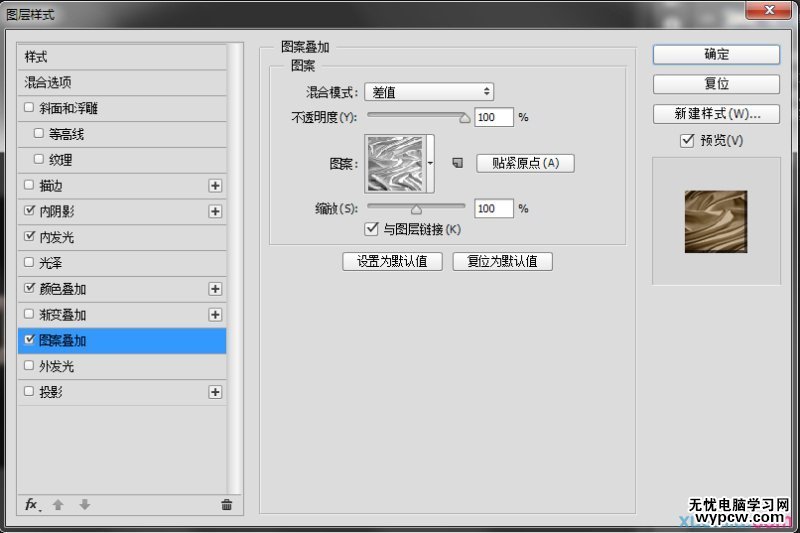Open the fx add-style menu icon
The image size is (800, 533).
pos(33,505)
